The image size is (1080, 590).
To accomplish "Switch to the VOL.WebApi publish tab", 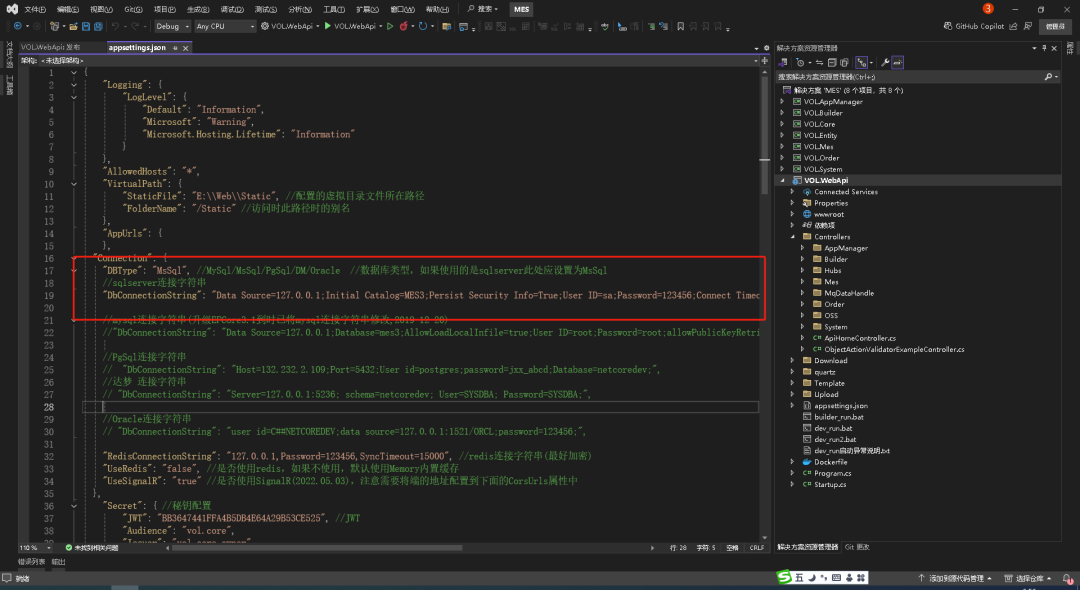I will 50,47.
